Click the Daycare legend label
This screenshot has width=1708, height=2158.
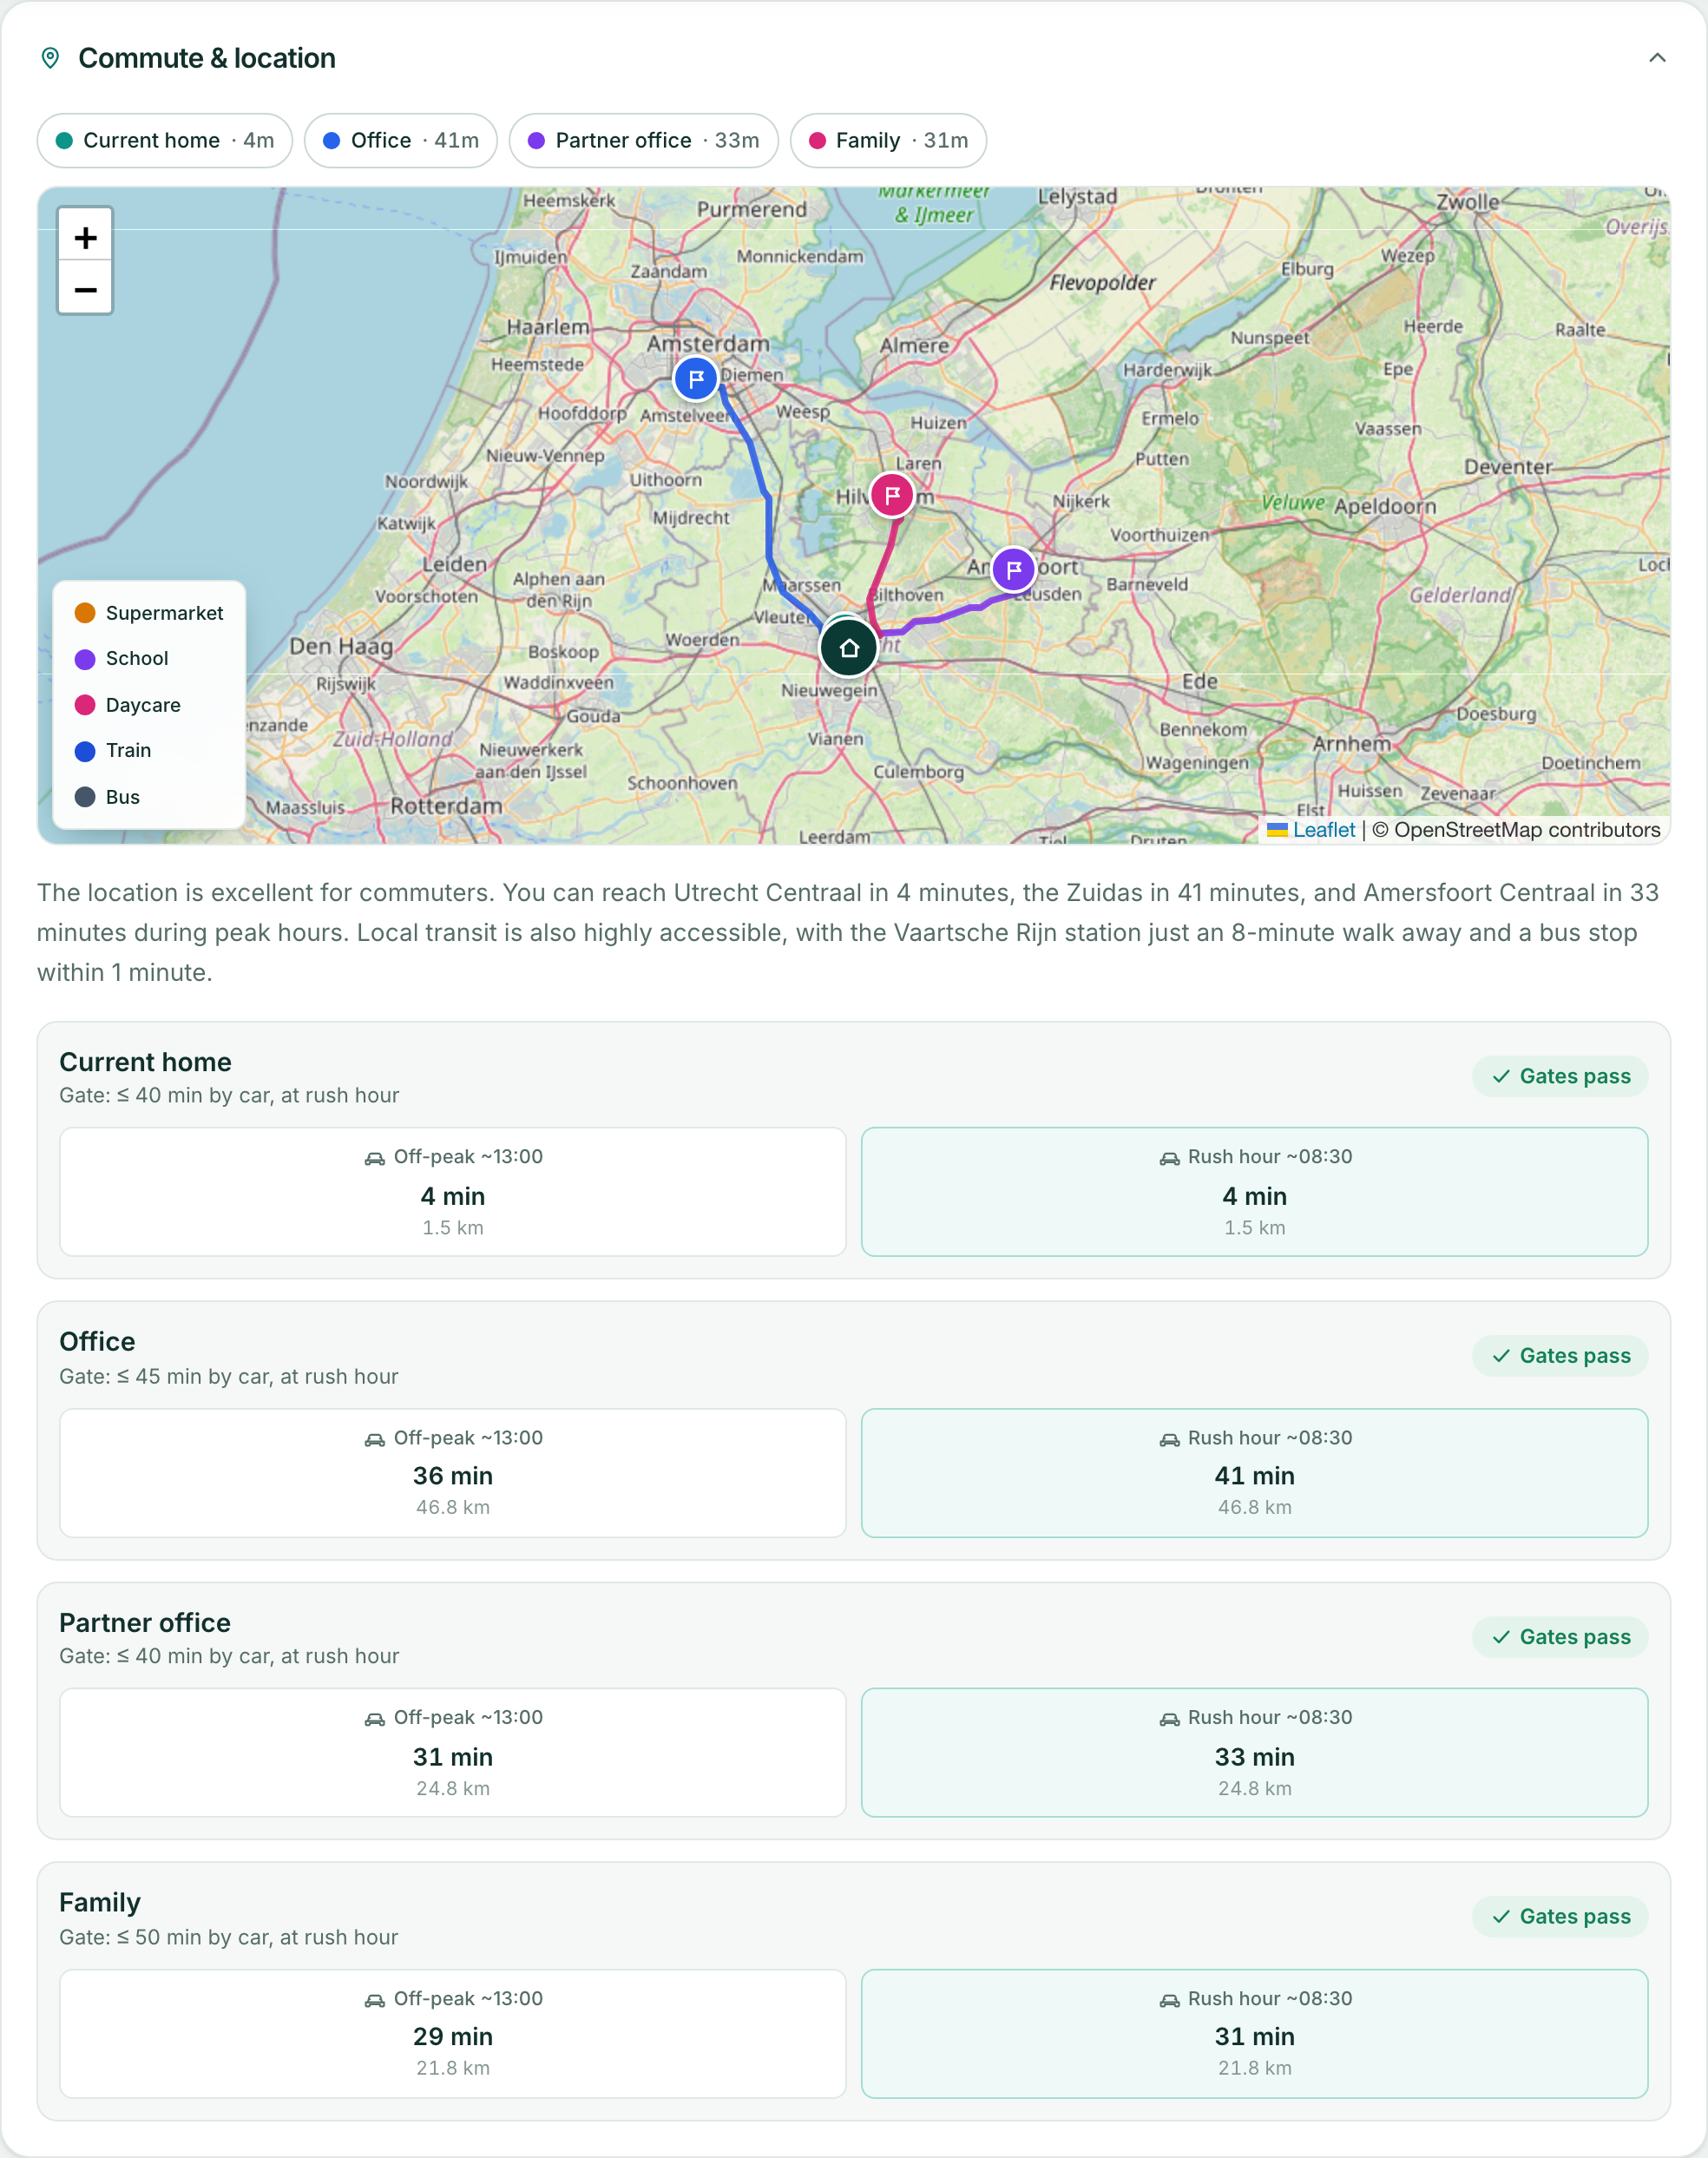pos(143,705)
